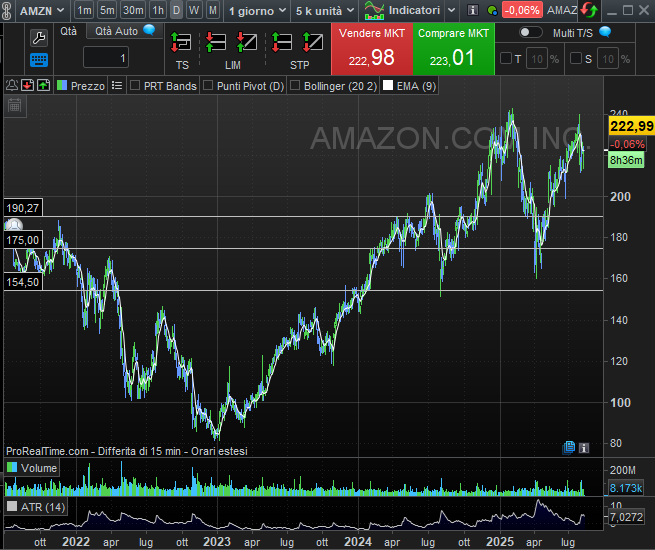Click the S percent input field

click(608, 59)
